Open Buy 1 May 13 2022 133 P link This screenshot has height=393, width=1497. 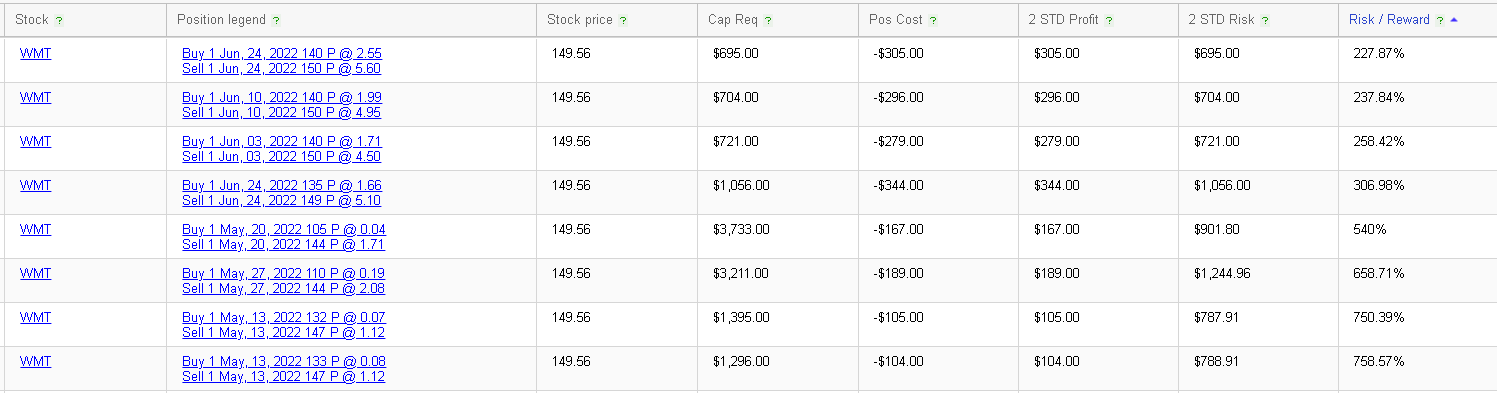[283, 361]
